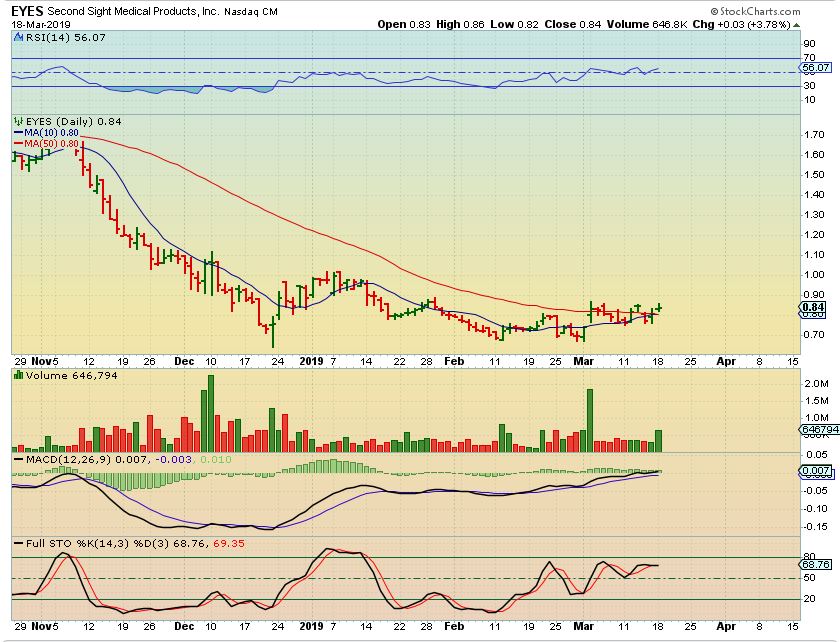Click the 1.00 price axis label
This screenshot has width=840, height=642.
point(814,275)
